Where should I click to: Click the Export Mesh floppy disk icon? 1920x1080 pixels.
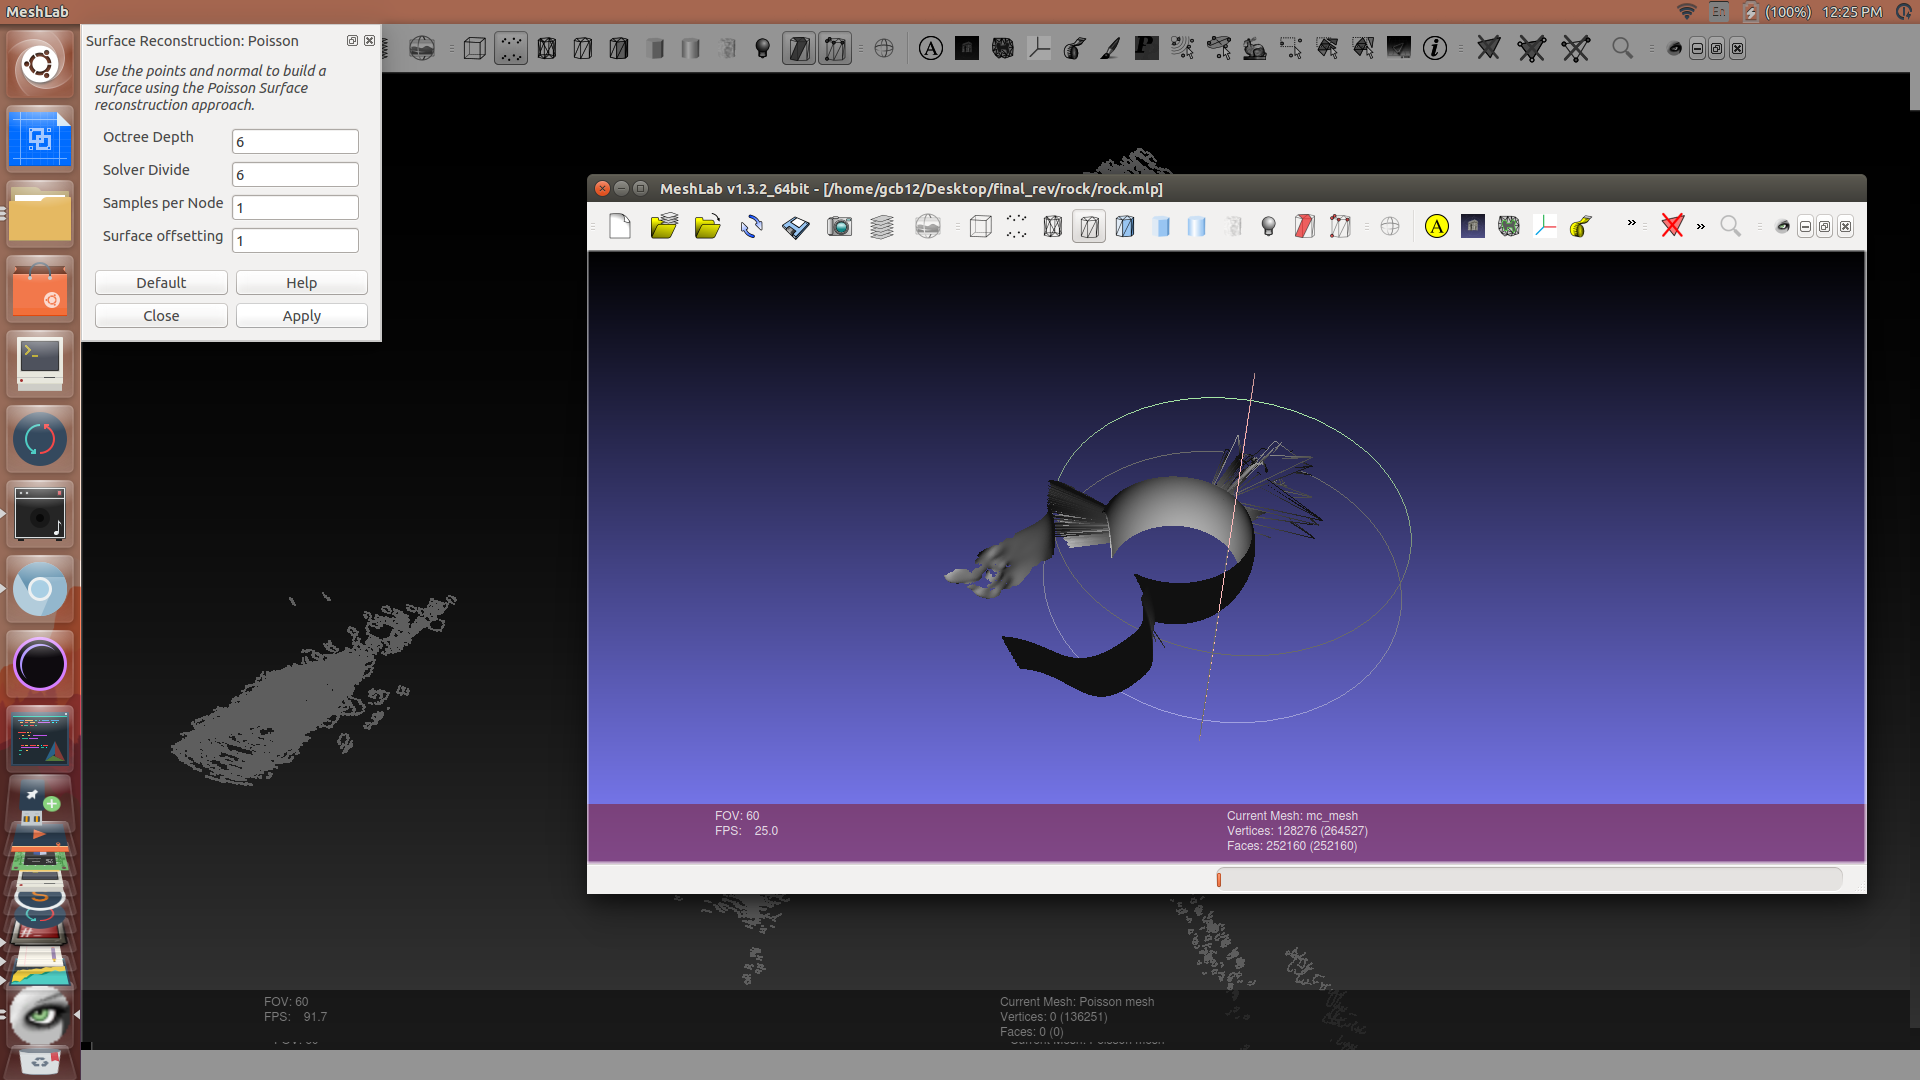pos(796,227)
